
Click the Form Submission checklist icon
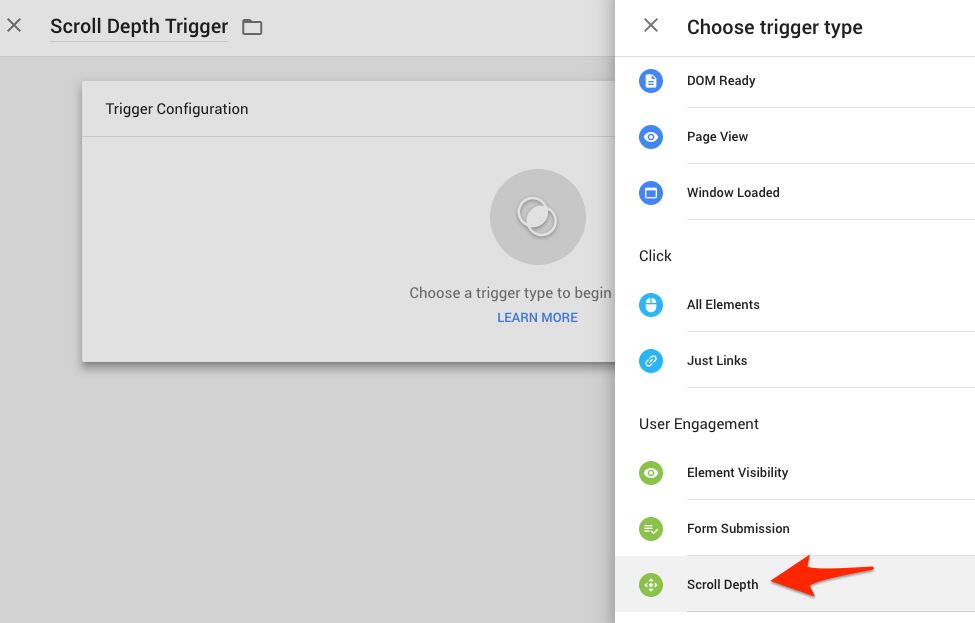pos(650,528)
